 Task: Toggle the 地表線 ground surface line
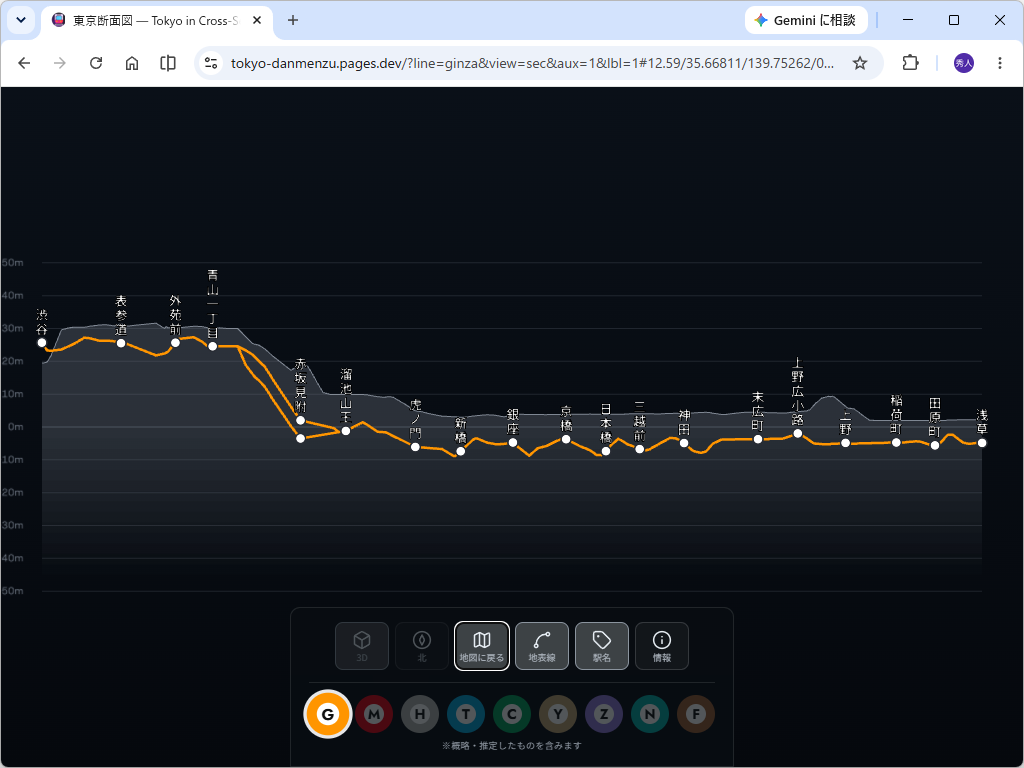(542, 646)
